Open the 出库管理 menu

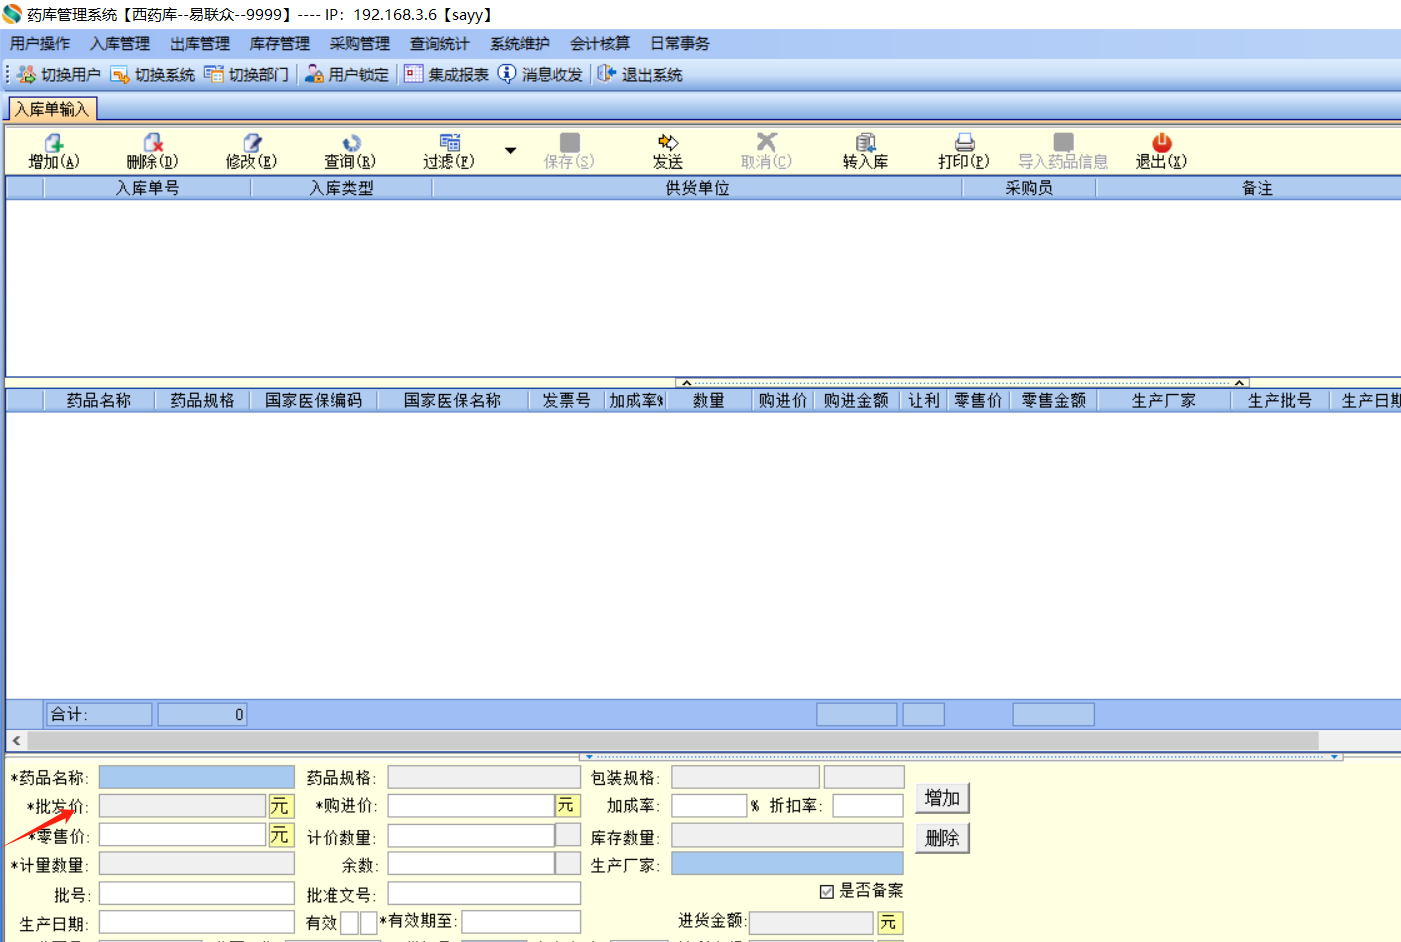200,44
